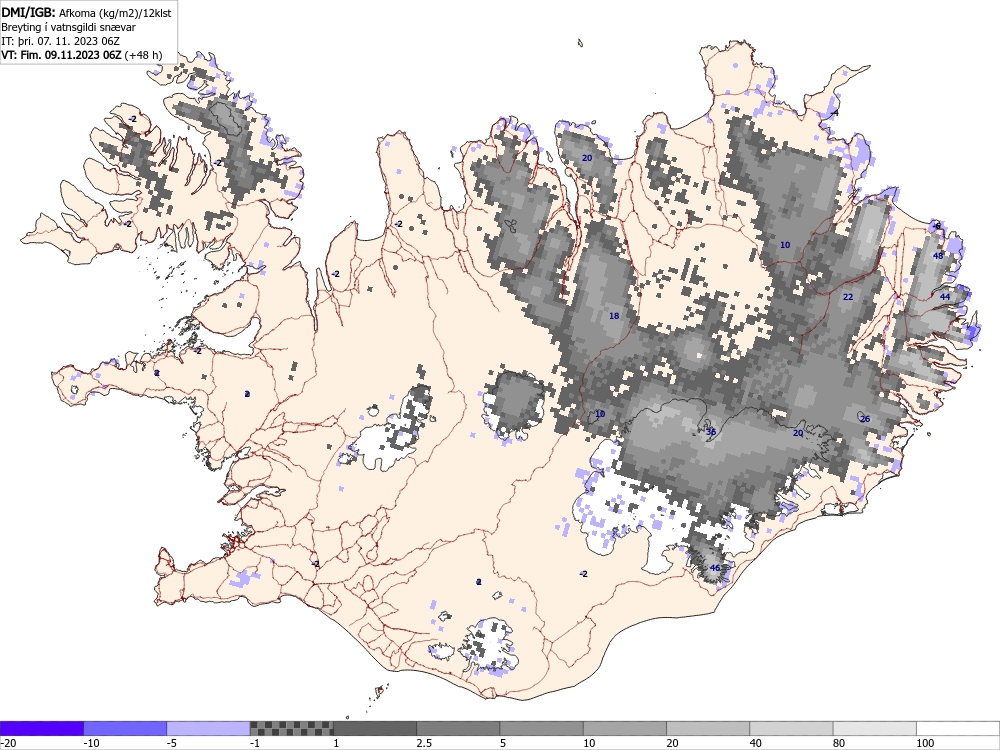This screenshot has height=750, width=1000.
Task: Click the "100" legend scale label
Action: (x=925, y=744)
